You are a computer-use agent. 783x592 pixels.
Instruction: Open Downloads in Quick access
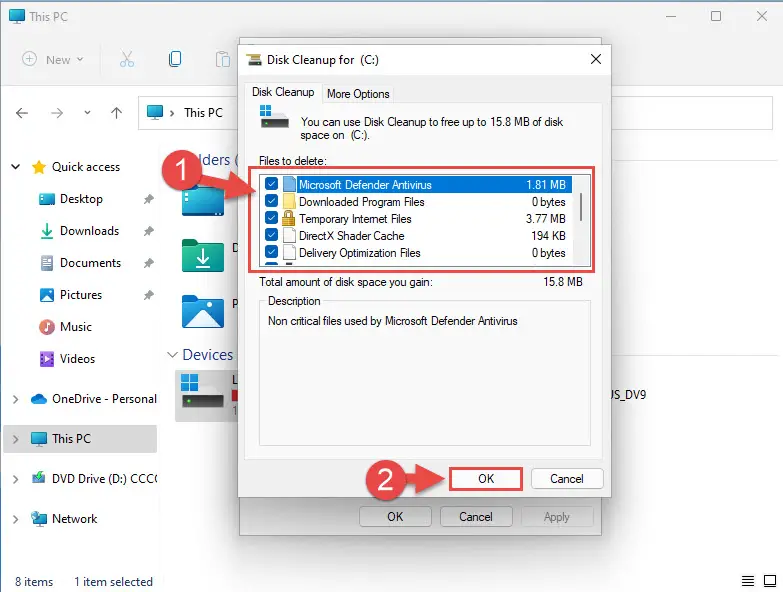(89, 231)
